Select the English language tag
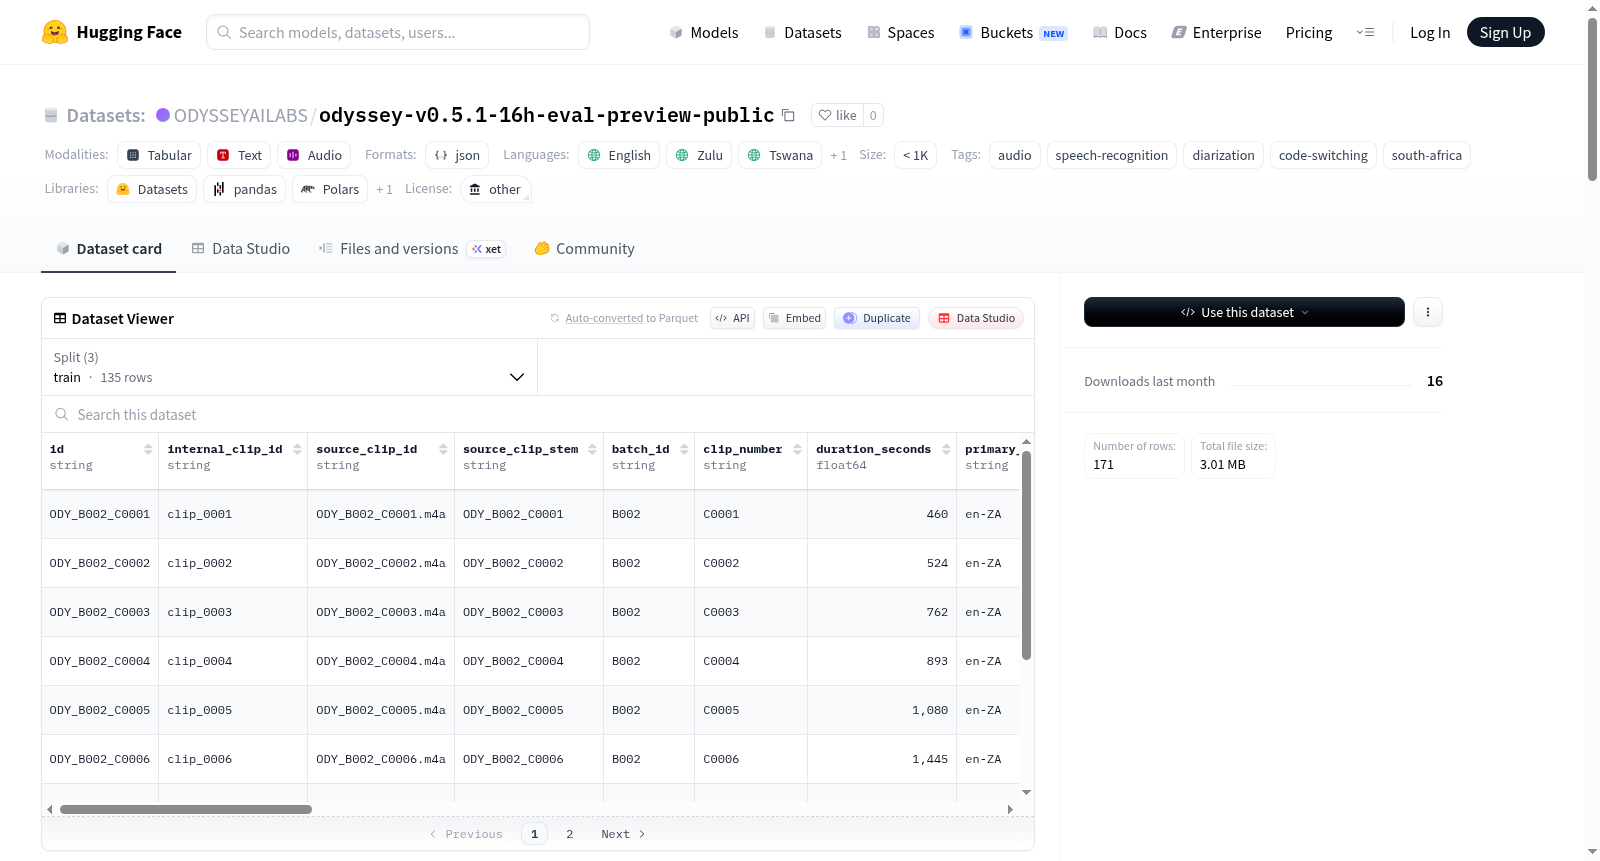Screen dimensions: 1600x861 619,155
